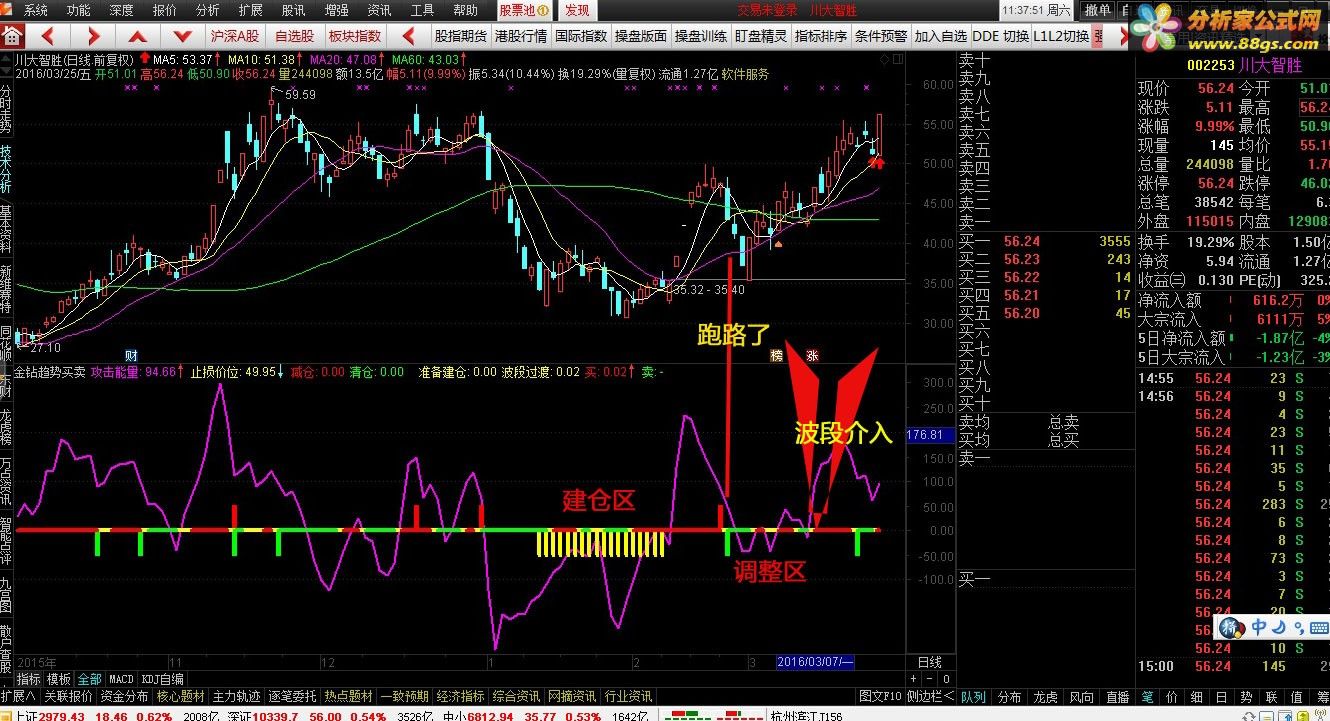Open 条件预警 toolbar item
The width and height of the screenshot is (1330, 721).
881,36
